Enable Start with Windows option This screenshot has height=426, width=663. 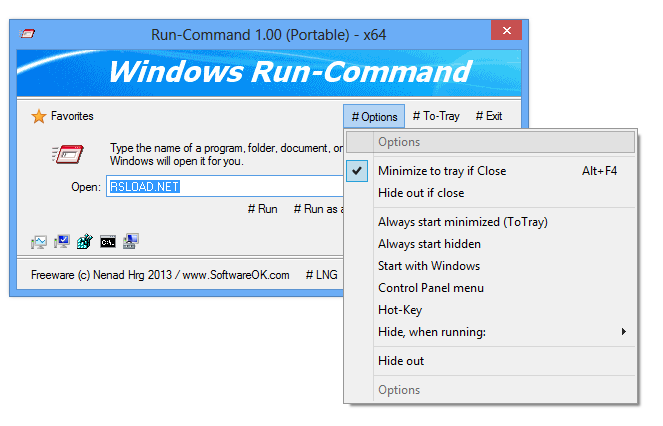tap(490, 266)
